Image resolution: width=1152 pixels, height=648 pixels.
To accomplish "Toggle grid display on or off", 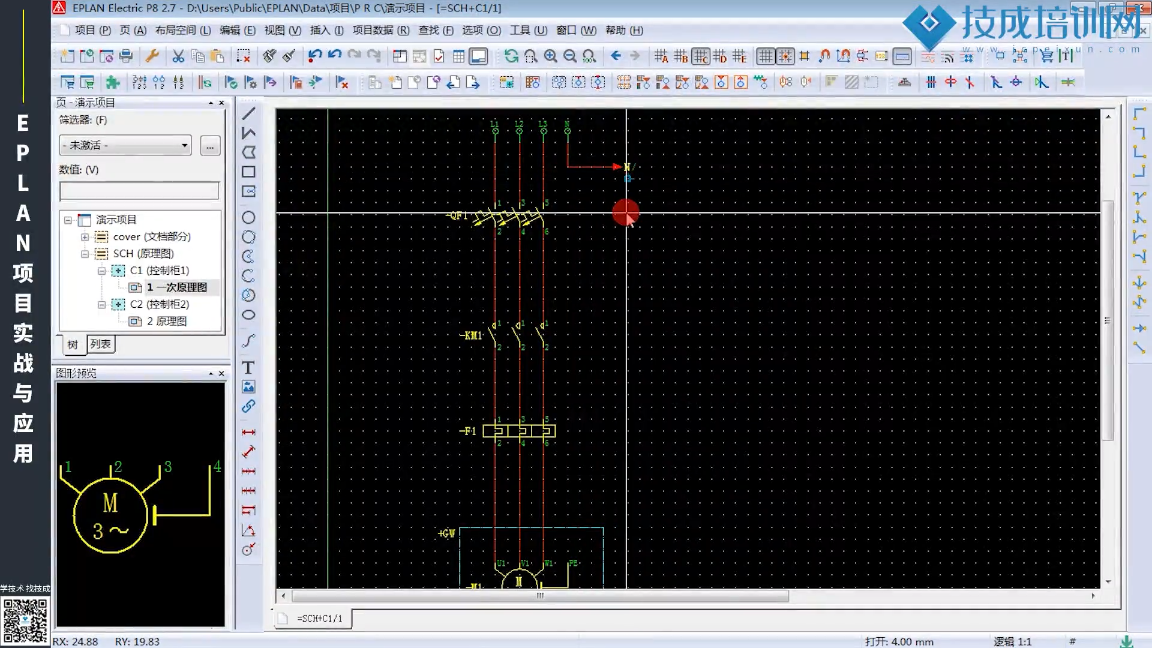I will (x=766, y=56).
